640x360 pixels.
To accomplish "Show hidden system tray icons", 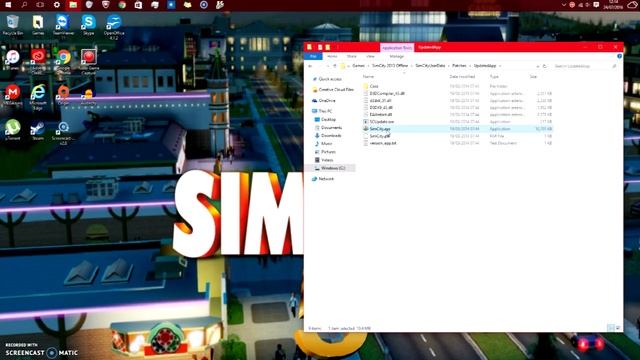I will (564, 5).
